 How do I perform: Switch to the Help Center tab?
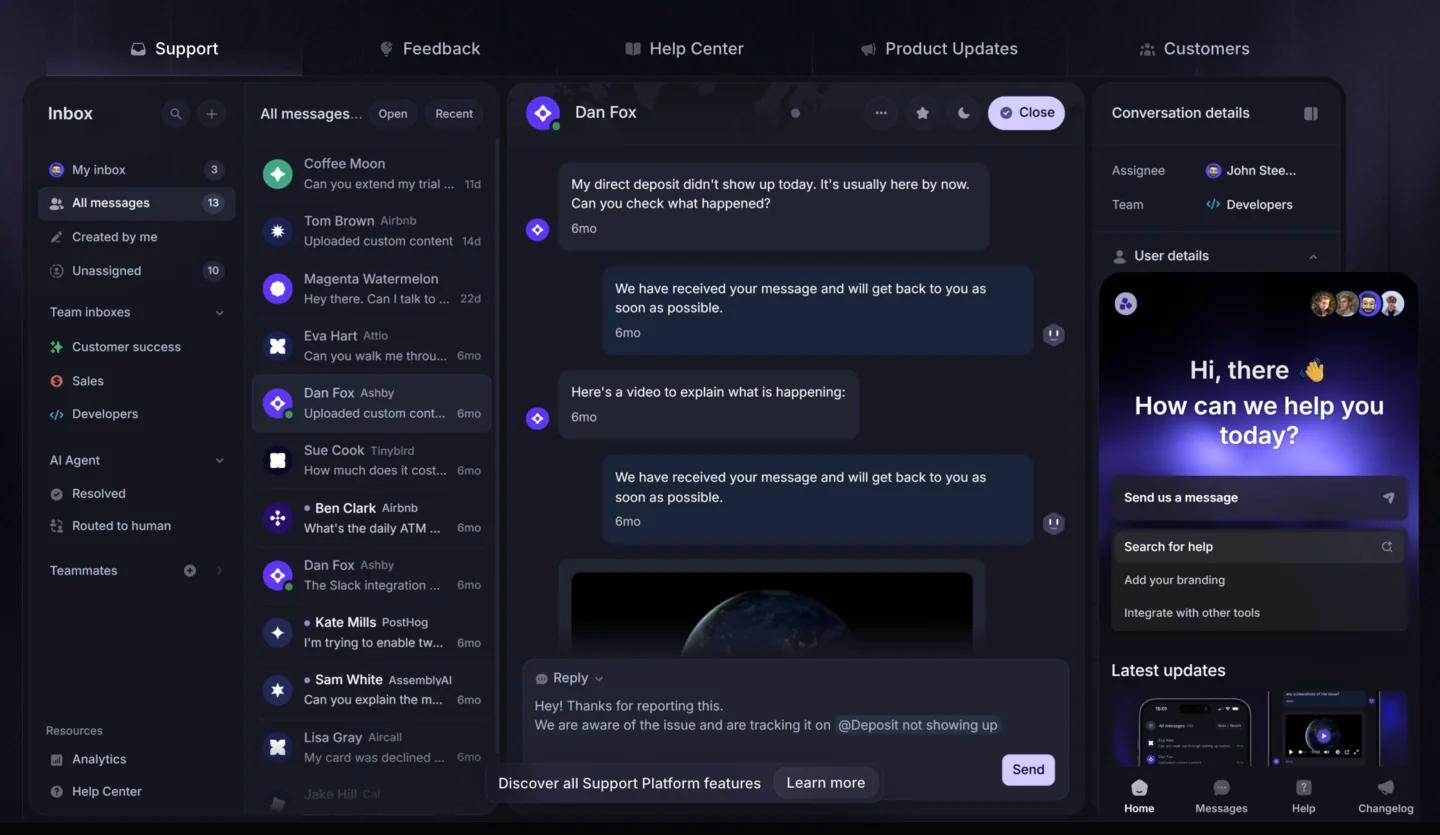(x=684, y=49)
